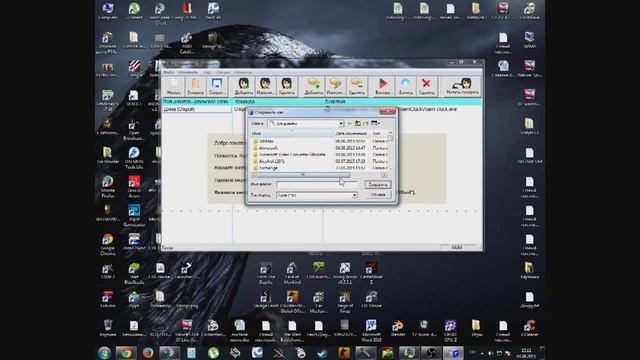
Task: Click the blue Запись record icon
Action: 405,86
